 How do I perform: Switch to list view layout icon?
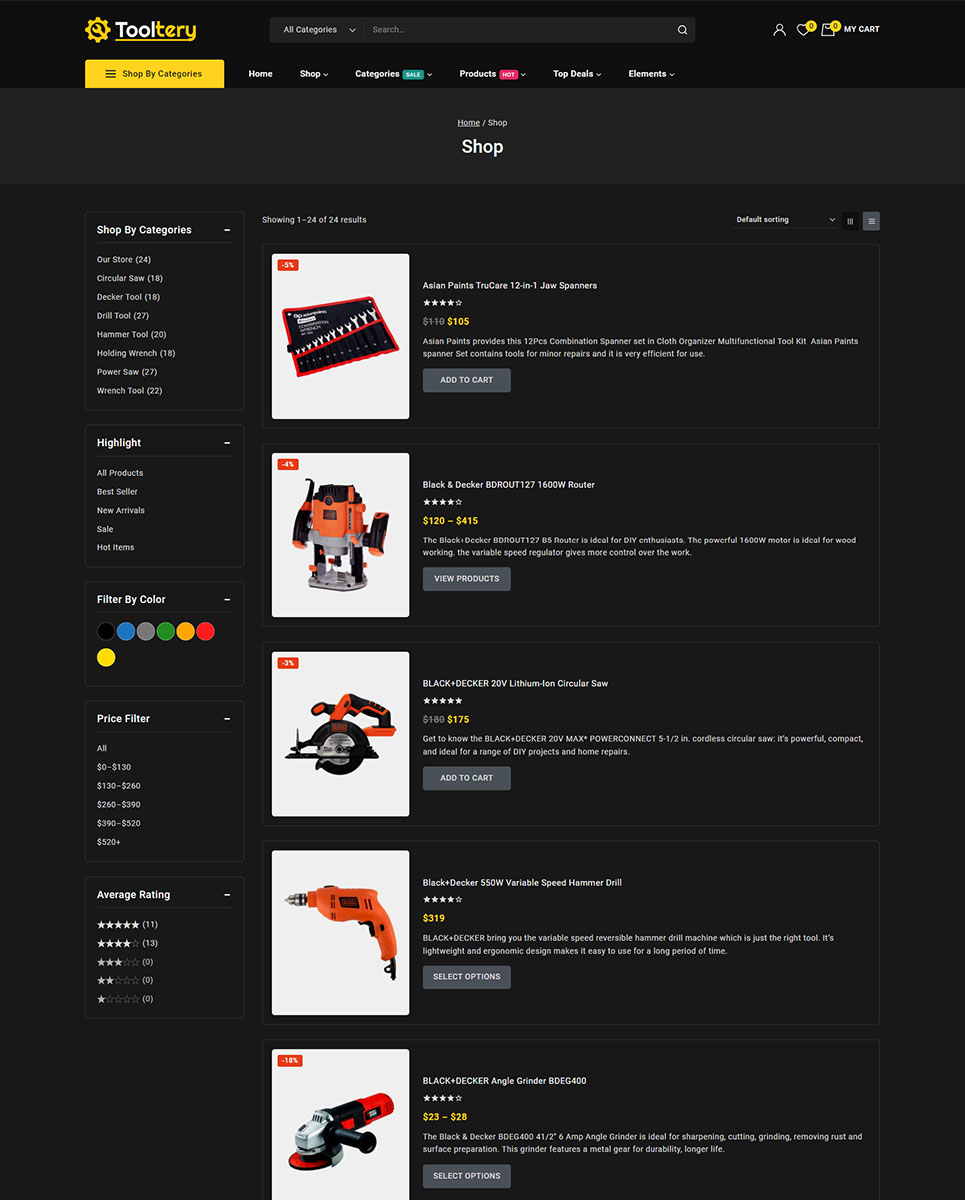[x=871, y=221]
